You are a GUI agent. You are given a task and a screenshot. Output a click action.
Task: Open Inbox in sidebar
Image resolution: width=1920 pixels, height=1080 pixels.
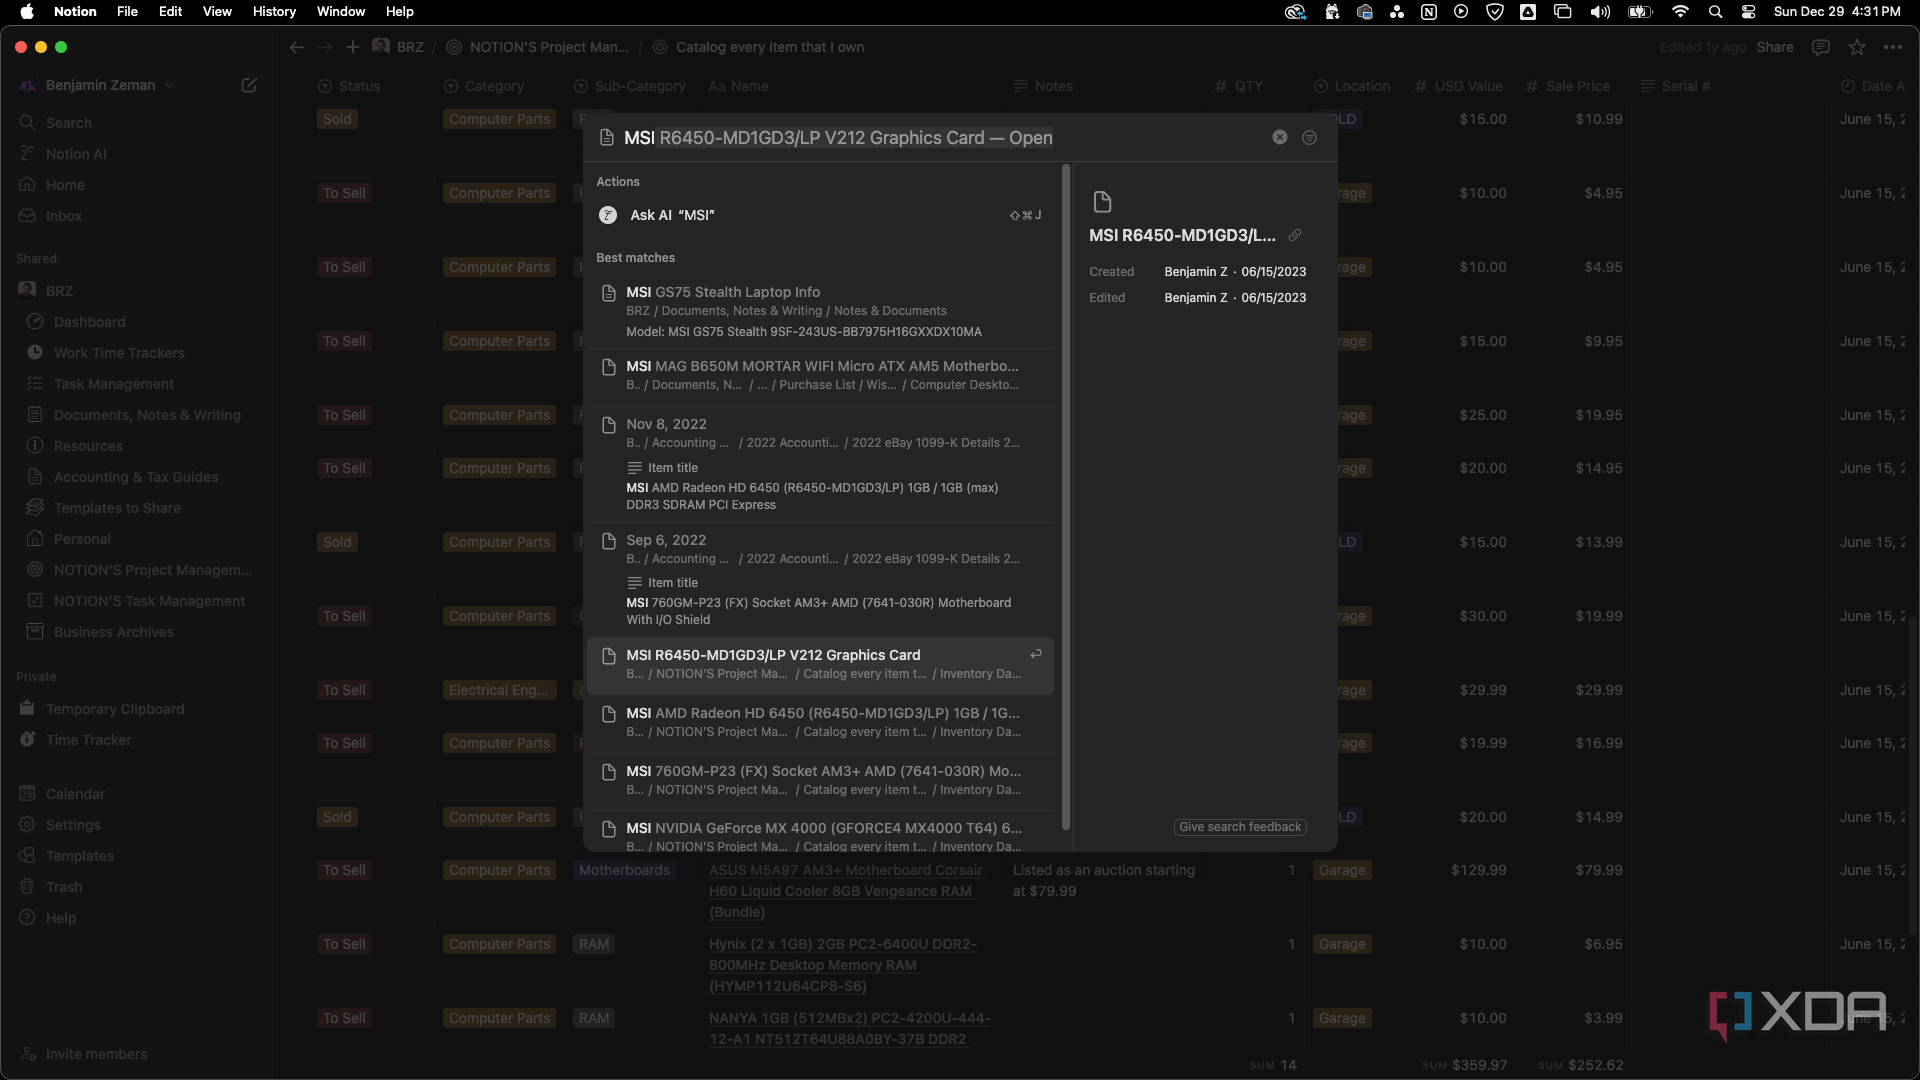[63, 216]
